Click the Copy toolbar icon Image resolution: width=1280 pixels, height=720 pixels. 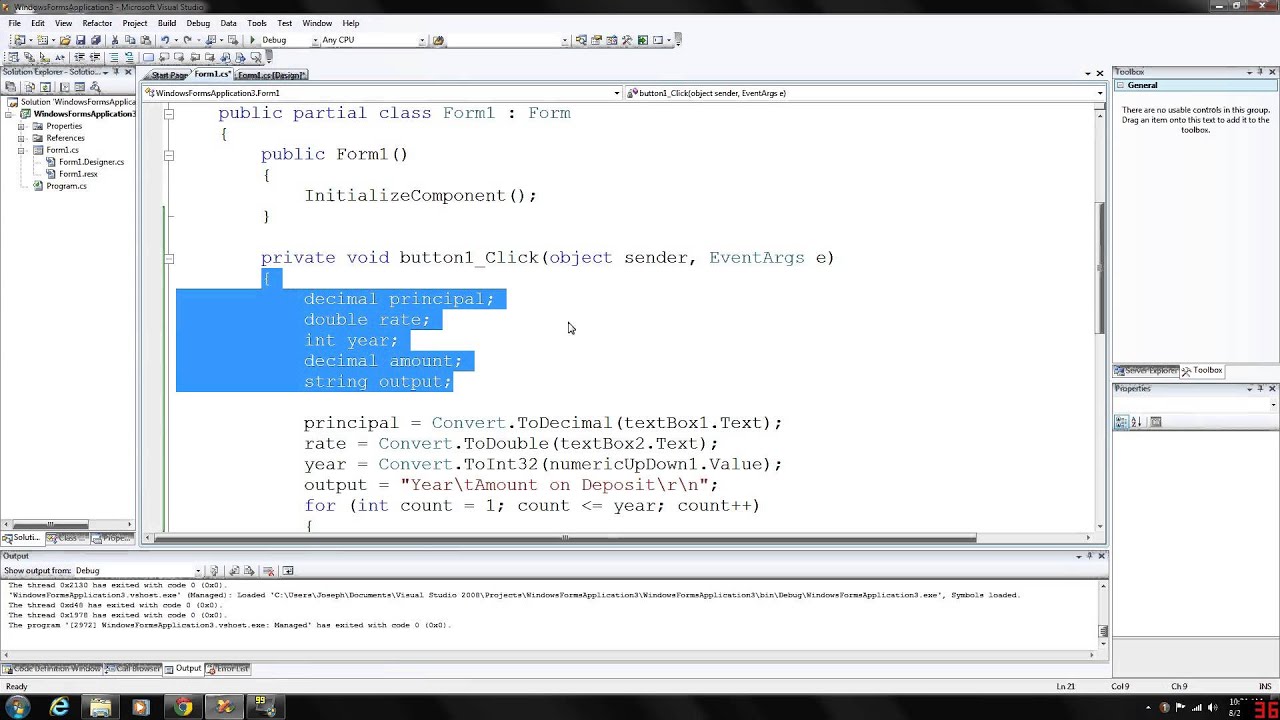click(x=130, y=40)
